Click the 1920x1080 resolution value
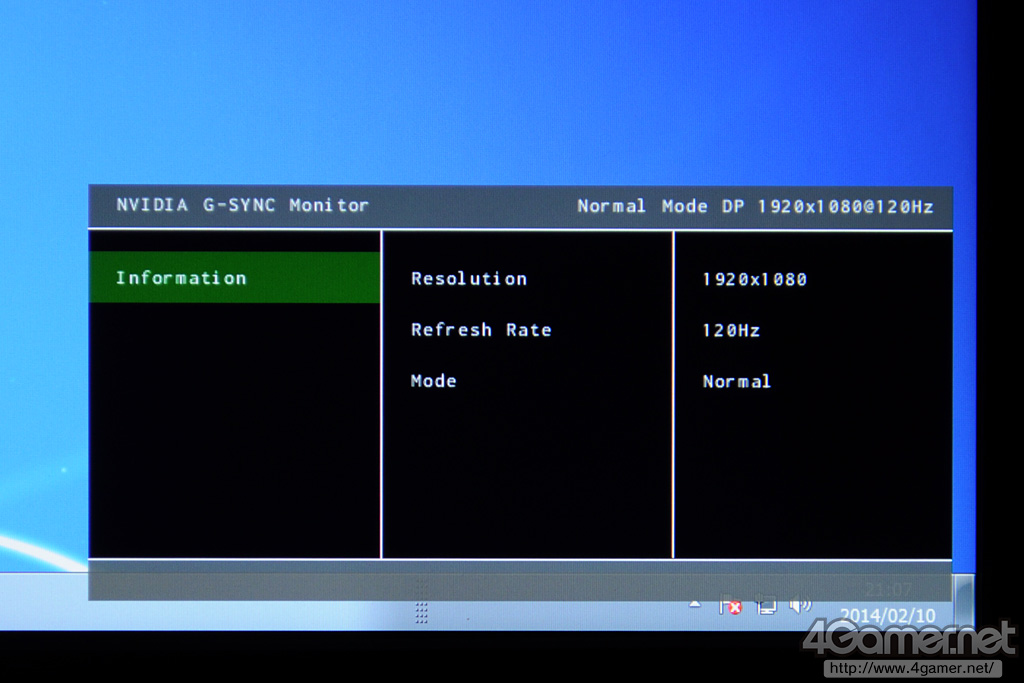This screenshot has width=1024, height=683. pos(754,279)
